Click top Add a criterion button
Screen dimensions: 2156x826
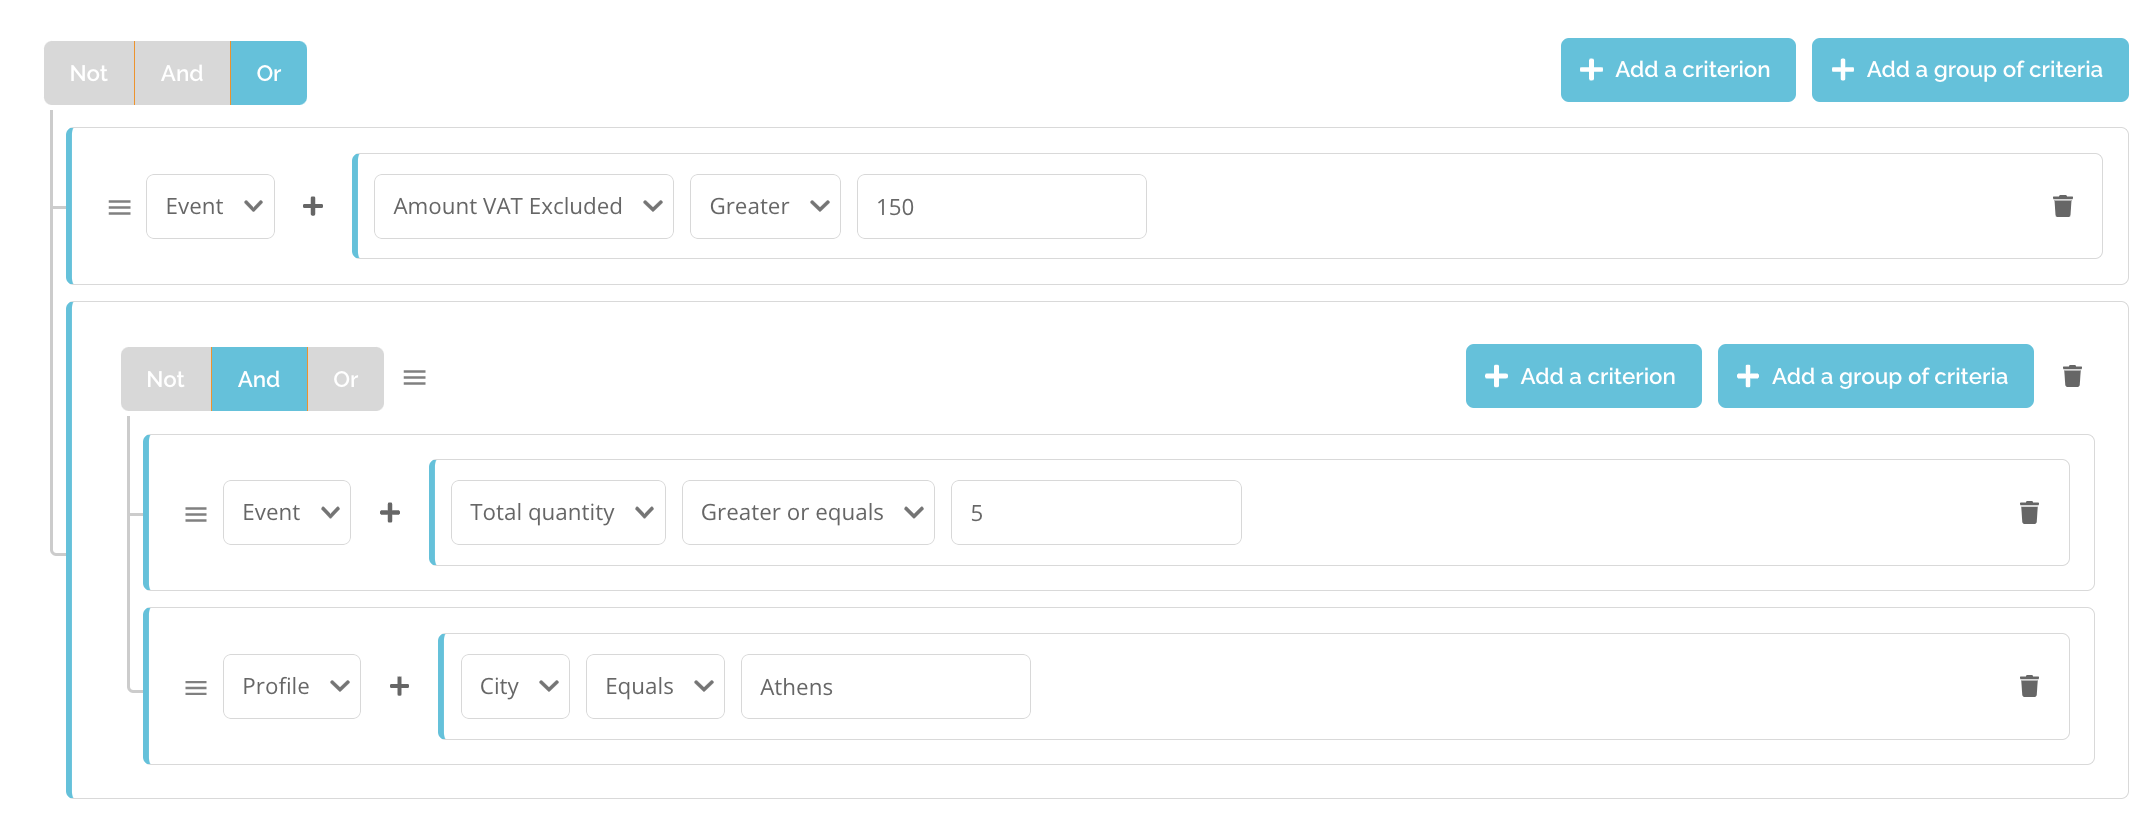[1678, 70]
